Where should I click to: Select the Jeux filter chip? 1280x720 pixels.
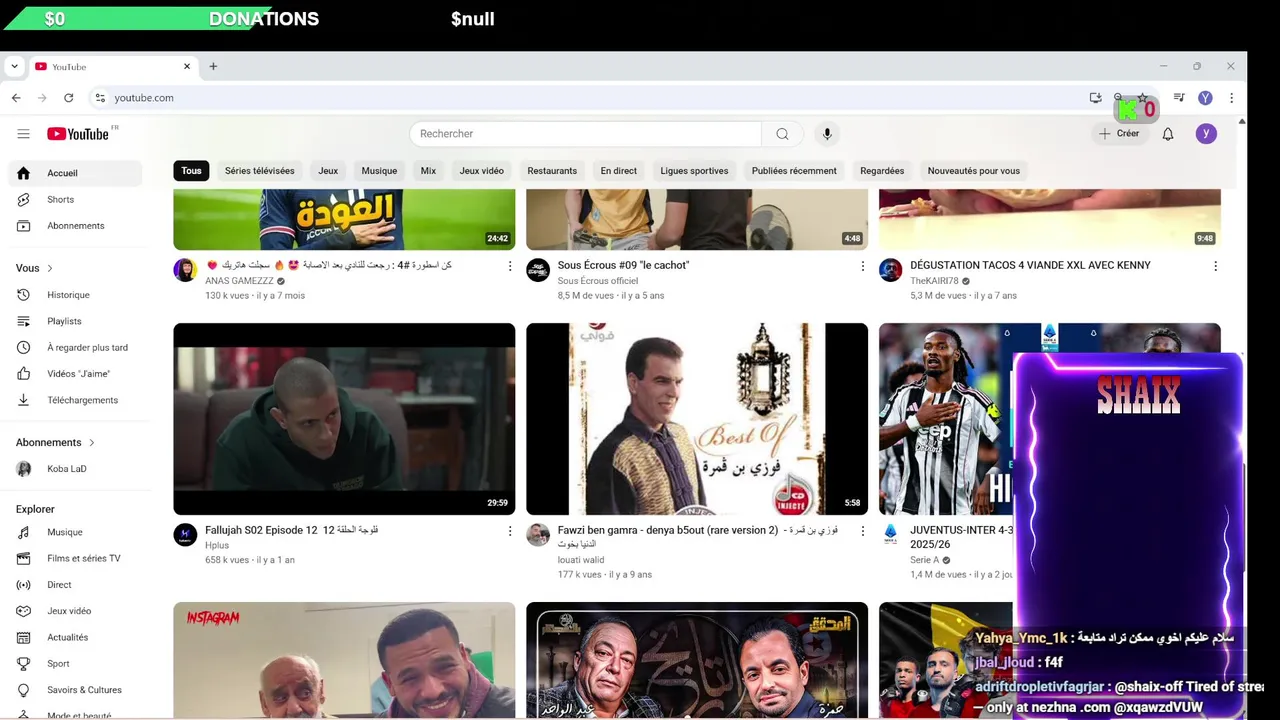tap(328, 171)
